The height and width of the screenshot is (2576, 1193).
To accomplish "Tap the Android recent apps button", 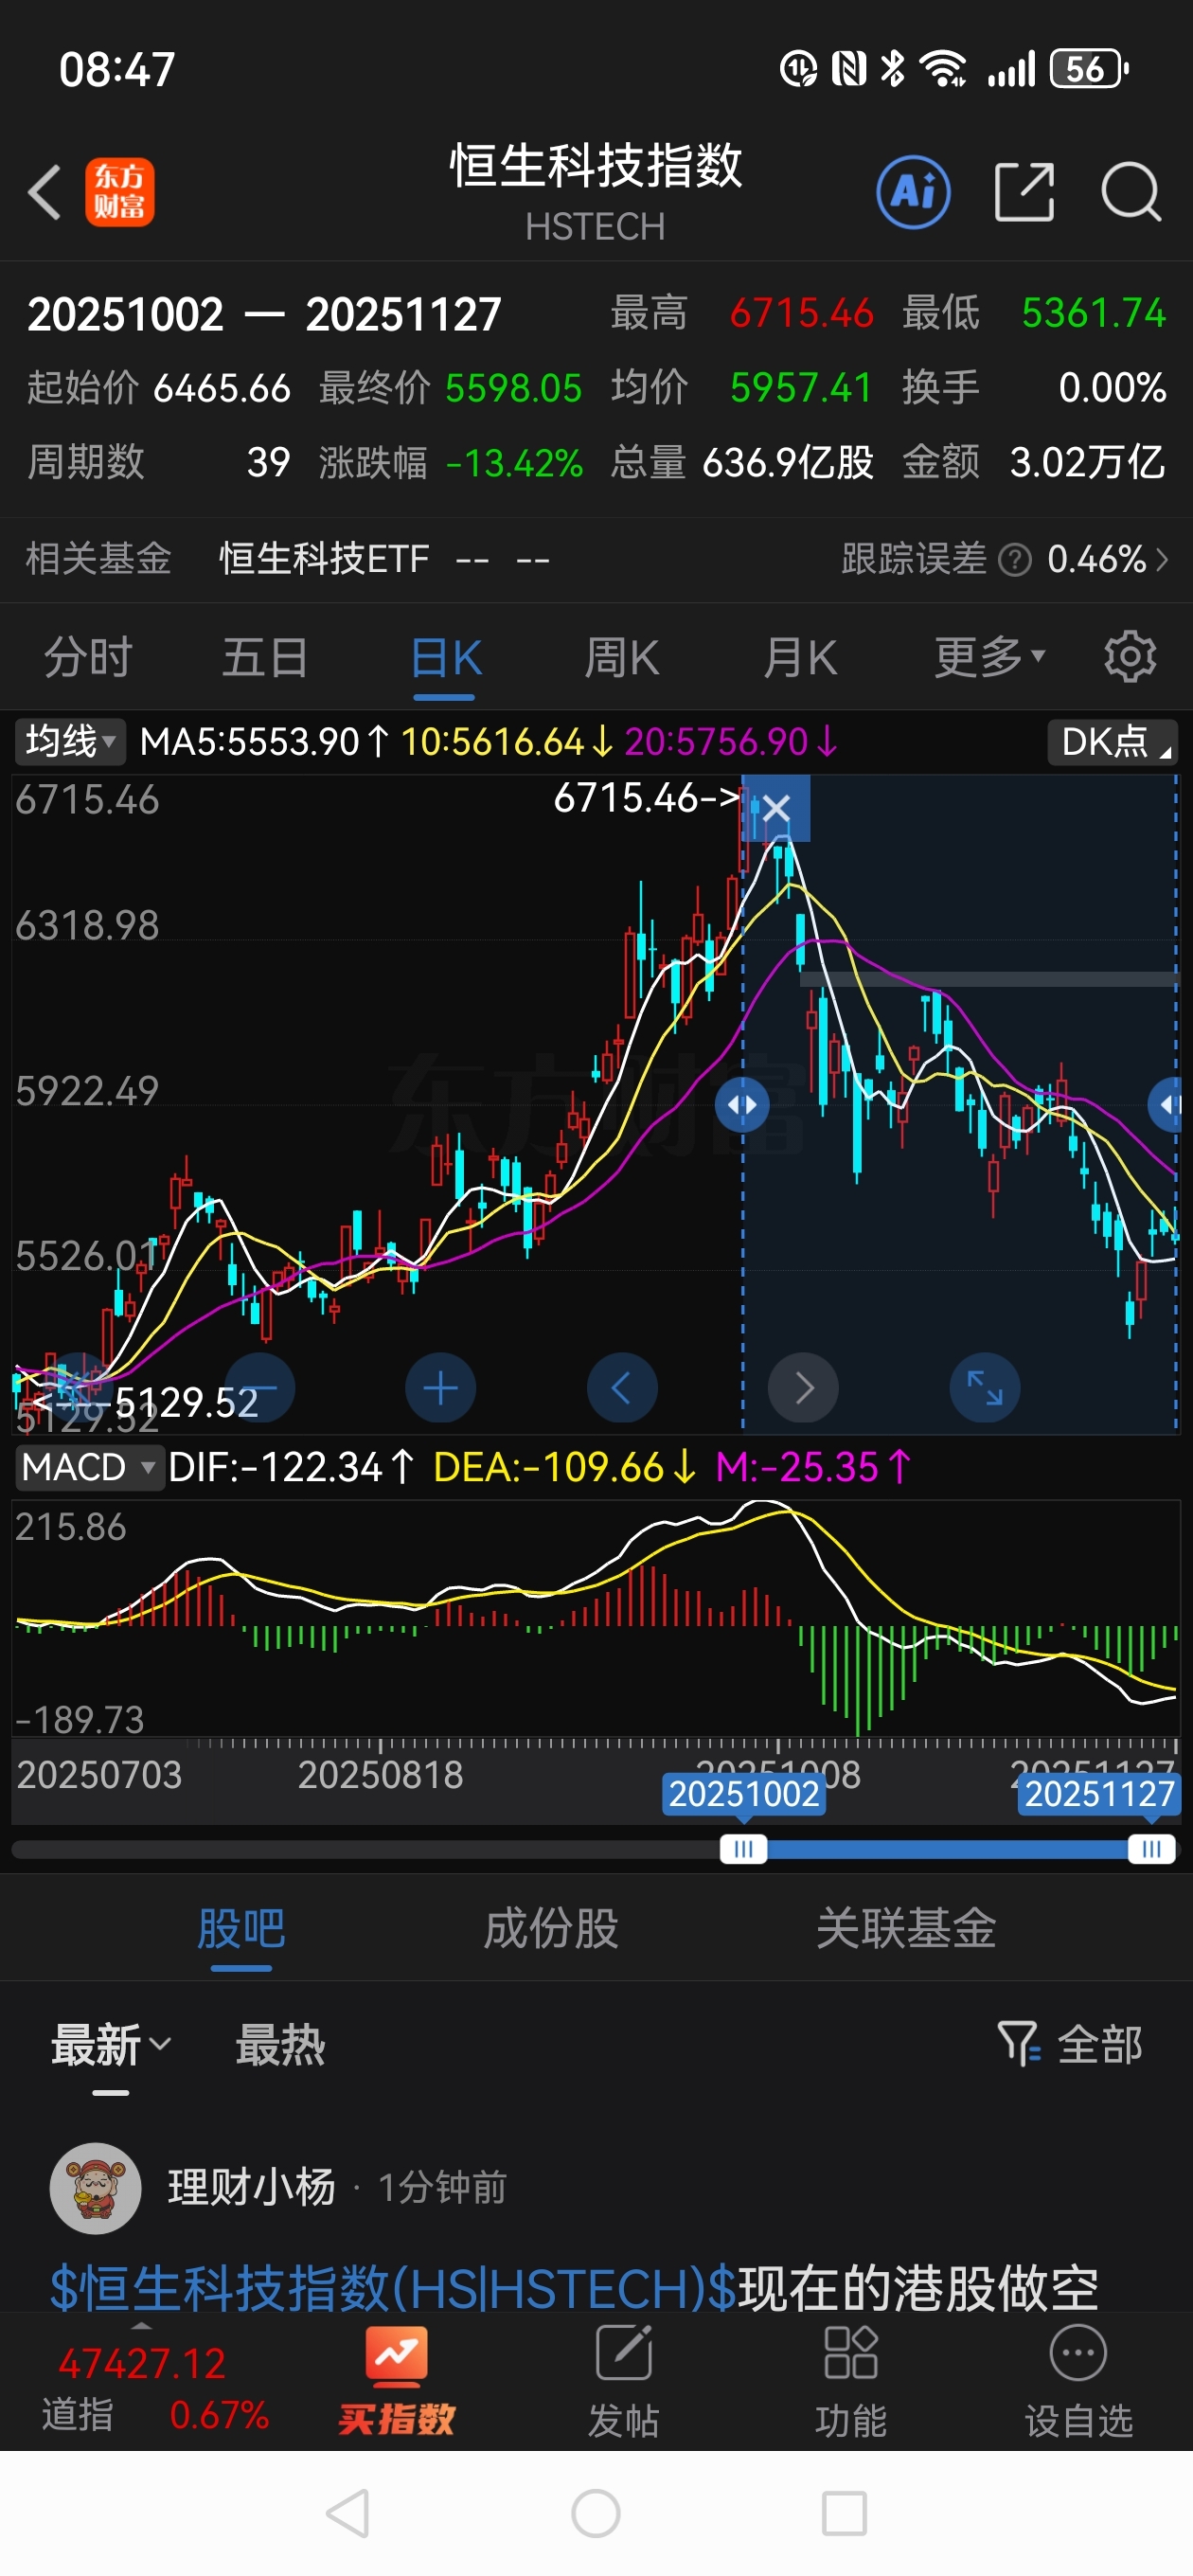I will coord(844,2513).
